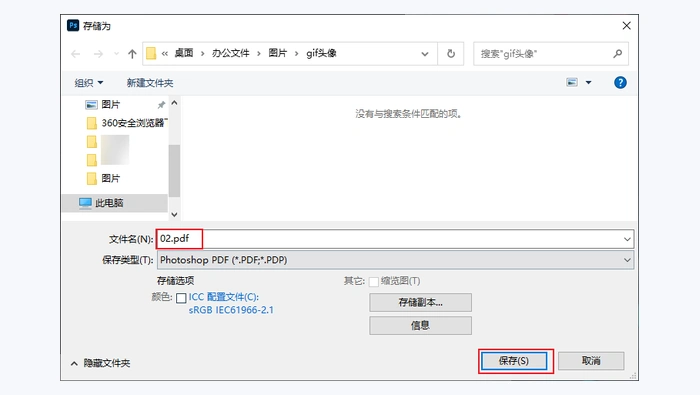Click the path overflow chevron «

(165, 54)
